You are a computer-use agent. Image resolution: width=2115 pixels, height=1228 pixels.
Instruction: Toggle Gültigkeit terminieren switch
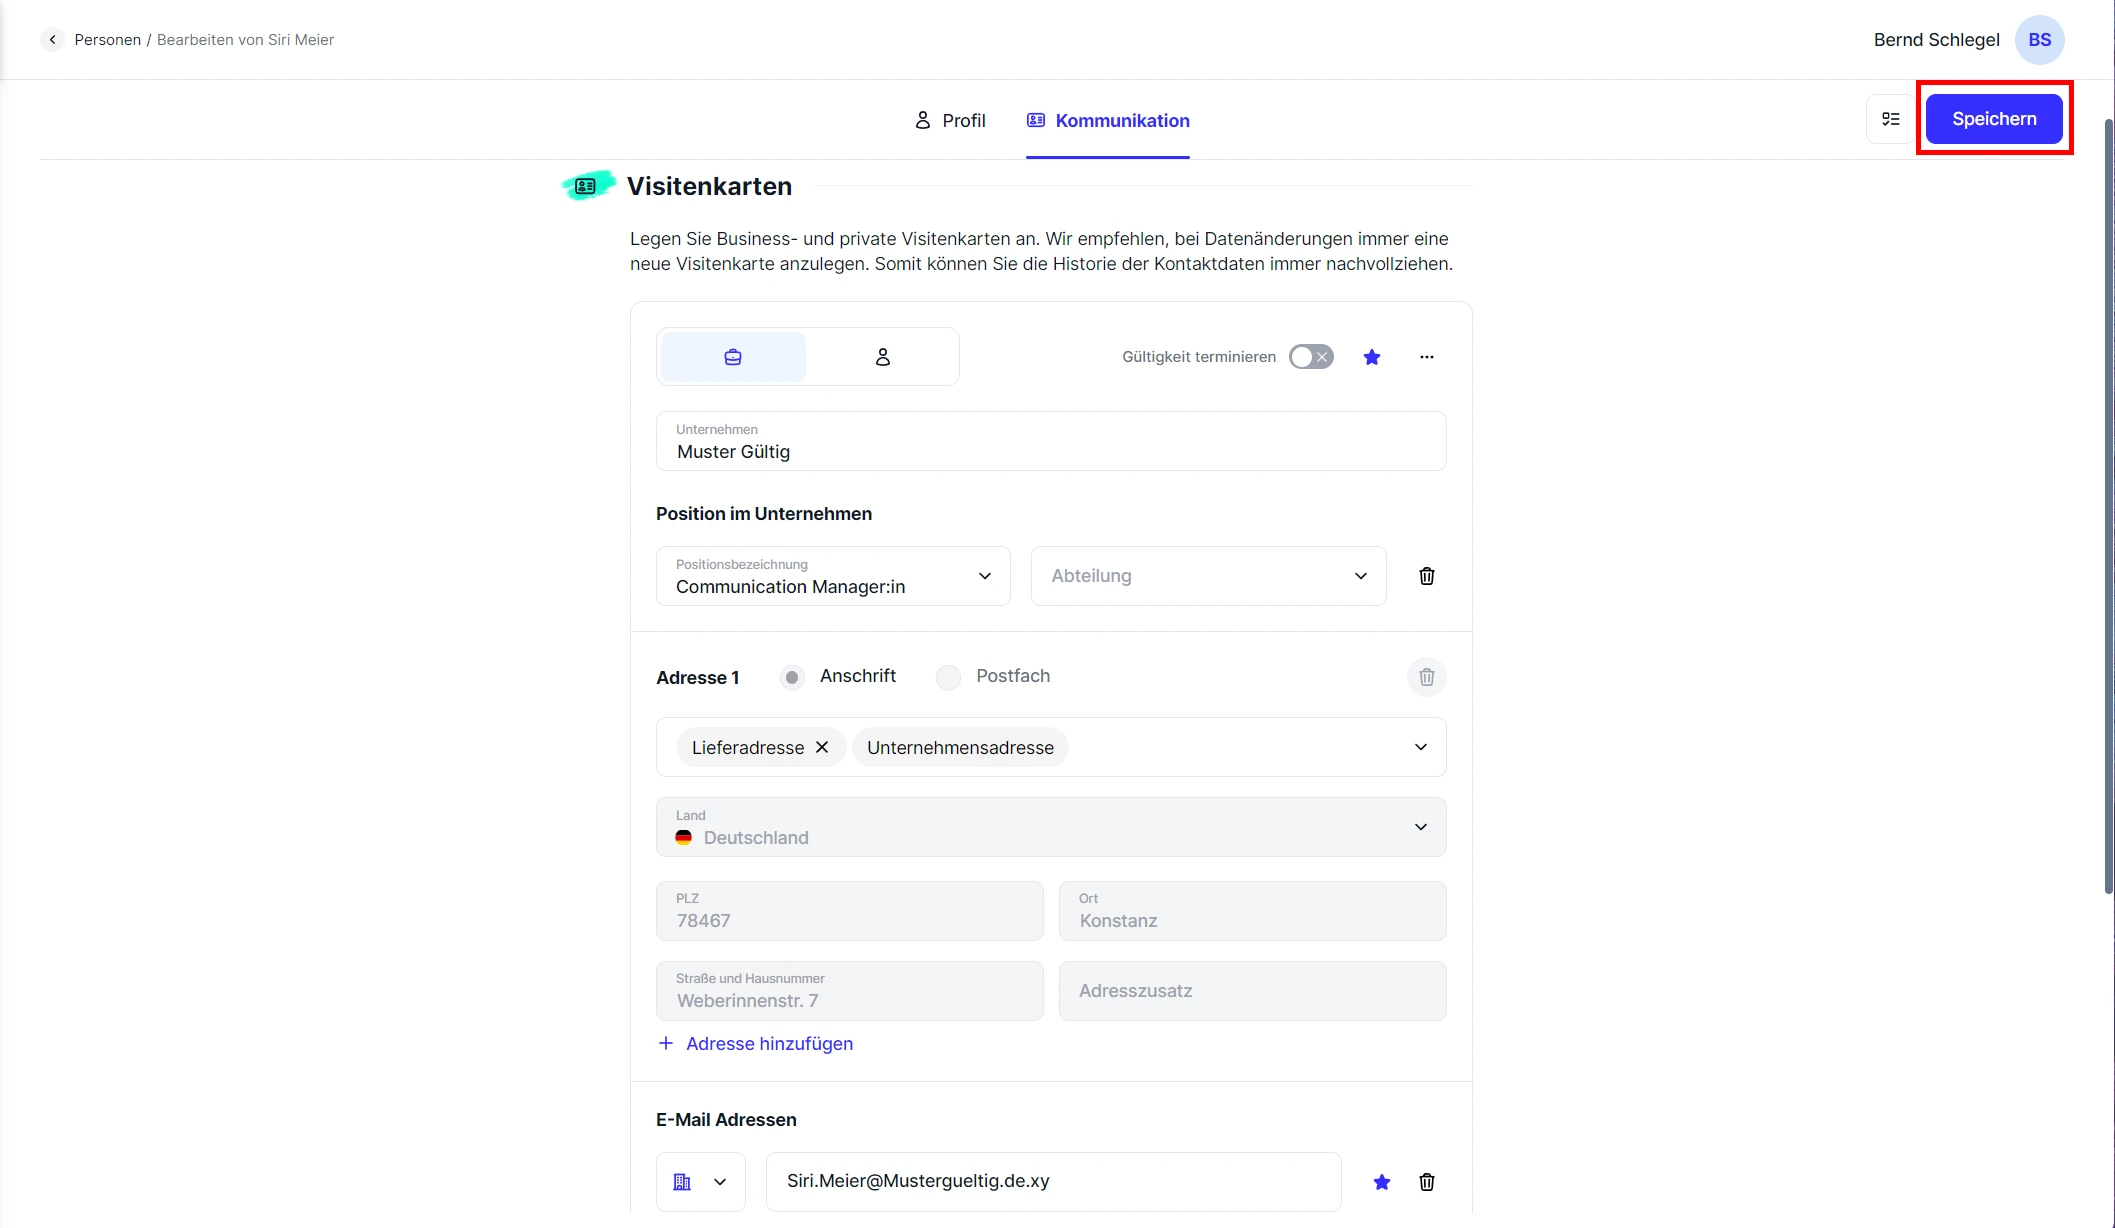pyautogui.click(x=1310, y=357)
